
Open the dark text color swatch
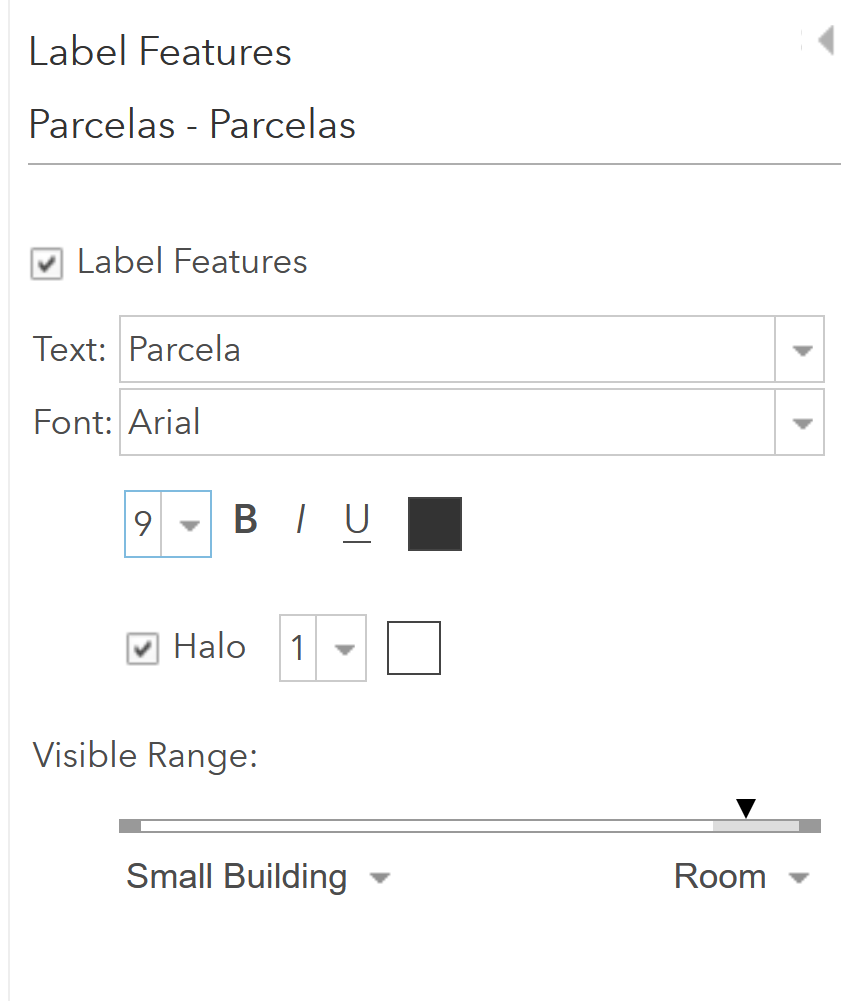tap(435, 523)
